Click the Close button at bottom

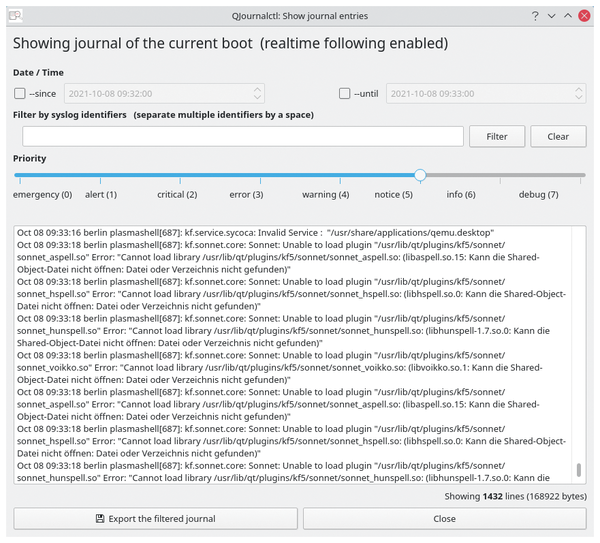tap(445, 519)
